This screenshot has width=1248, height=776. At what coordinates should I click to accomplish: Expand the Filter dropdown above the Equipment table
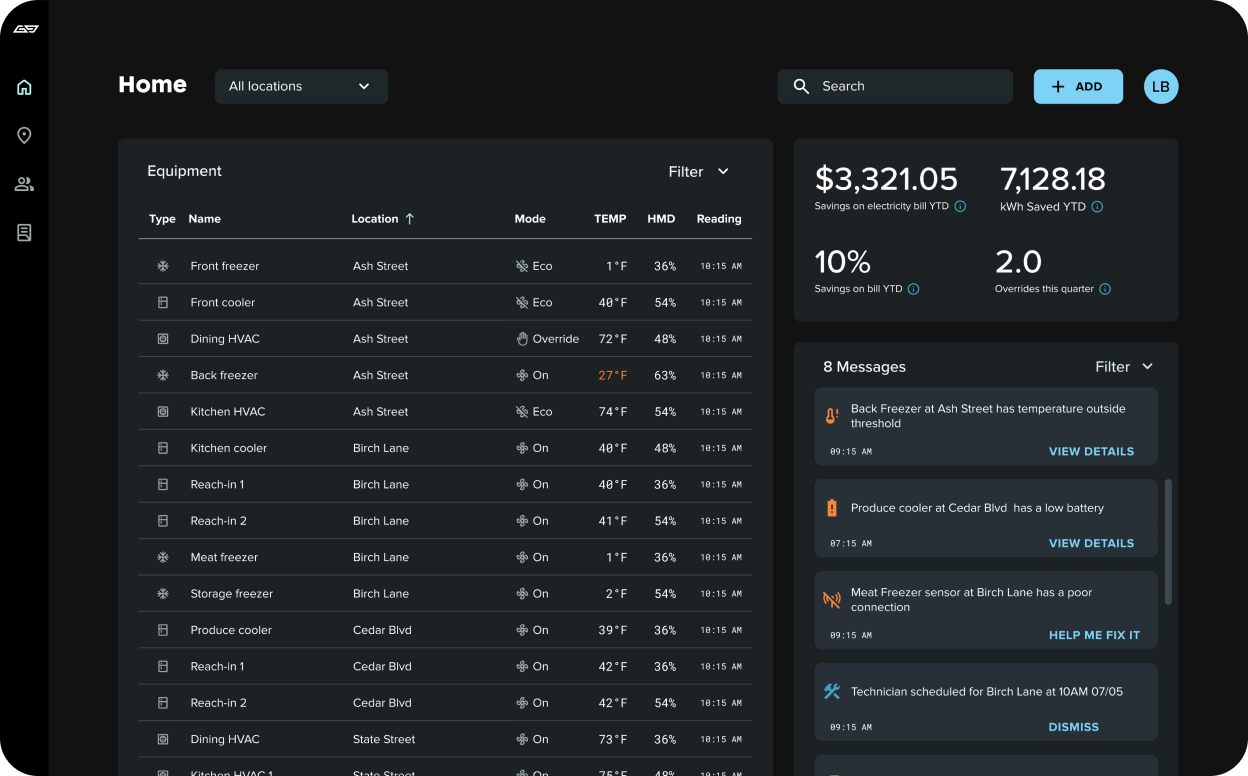pyautogui.click(x=698, y=171)
